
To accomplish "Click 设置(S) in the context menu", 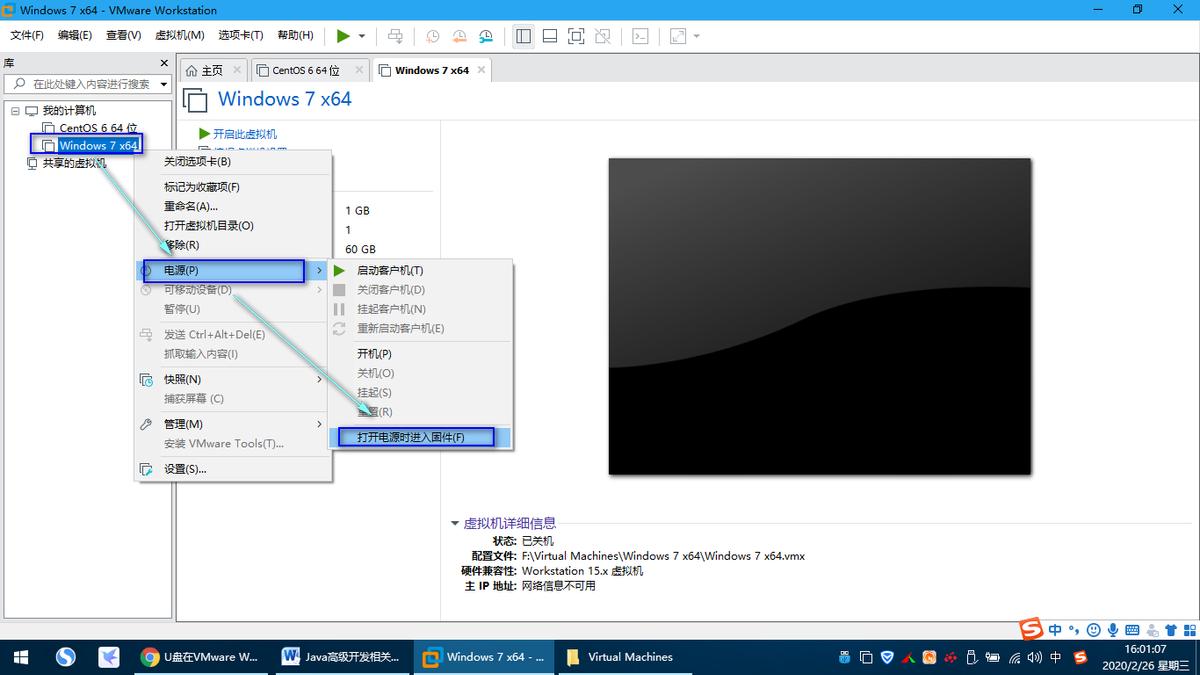I will click(x=188, y=468).
